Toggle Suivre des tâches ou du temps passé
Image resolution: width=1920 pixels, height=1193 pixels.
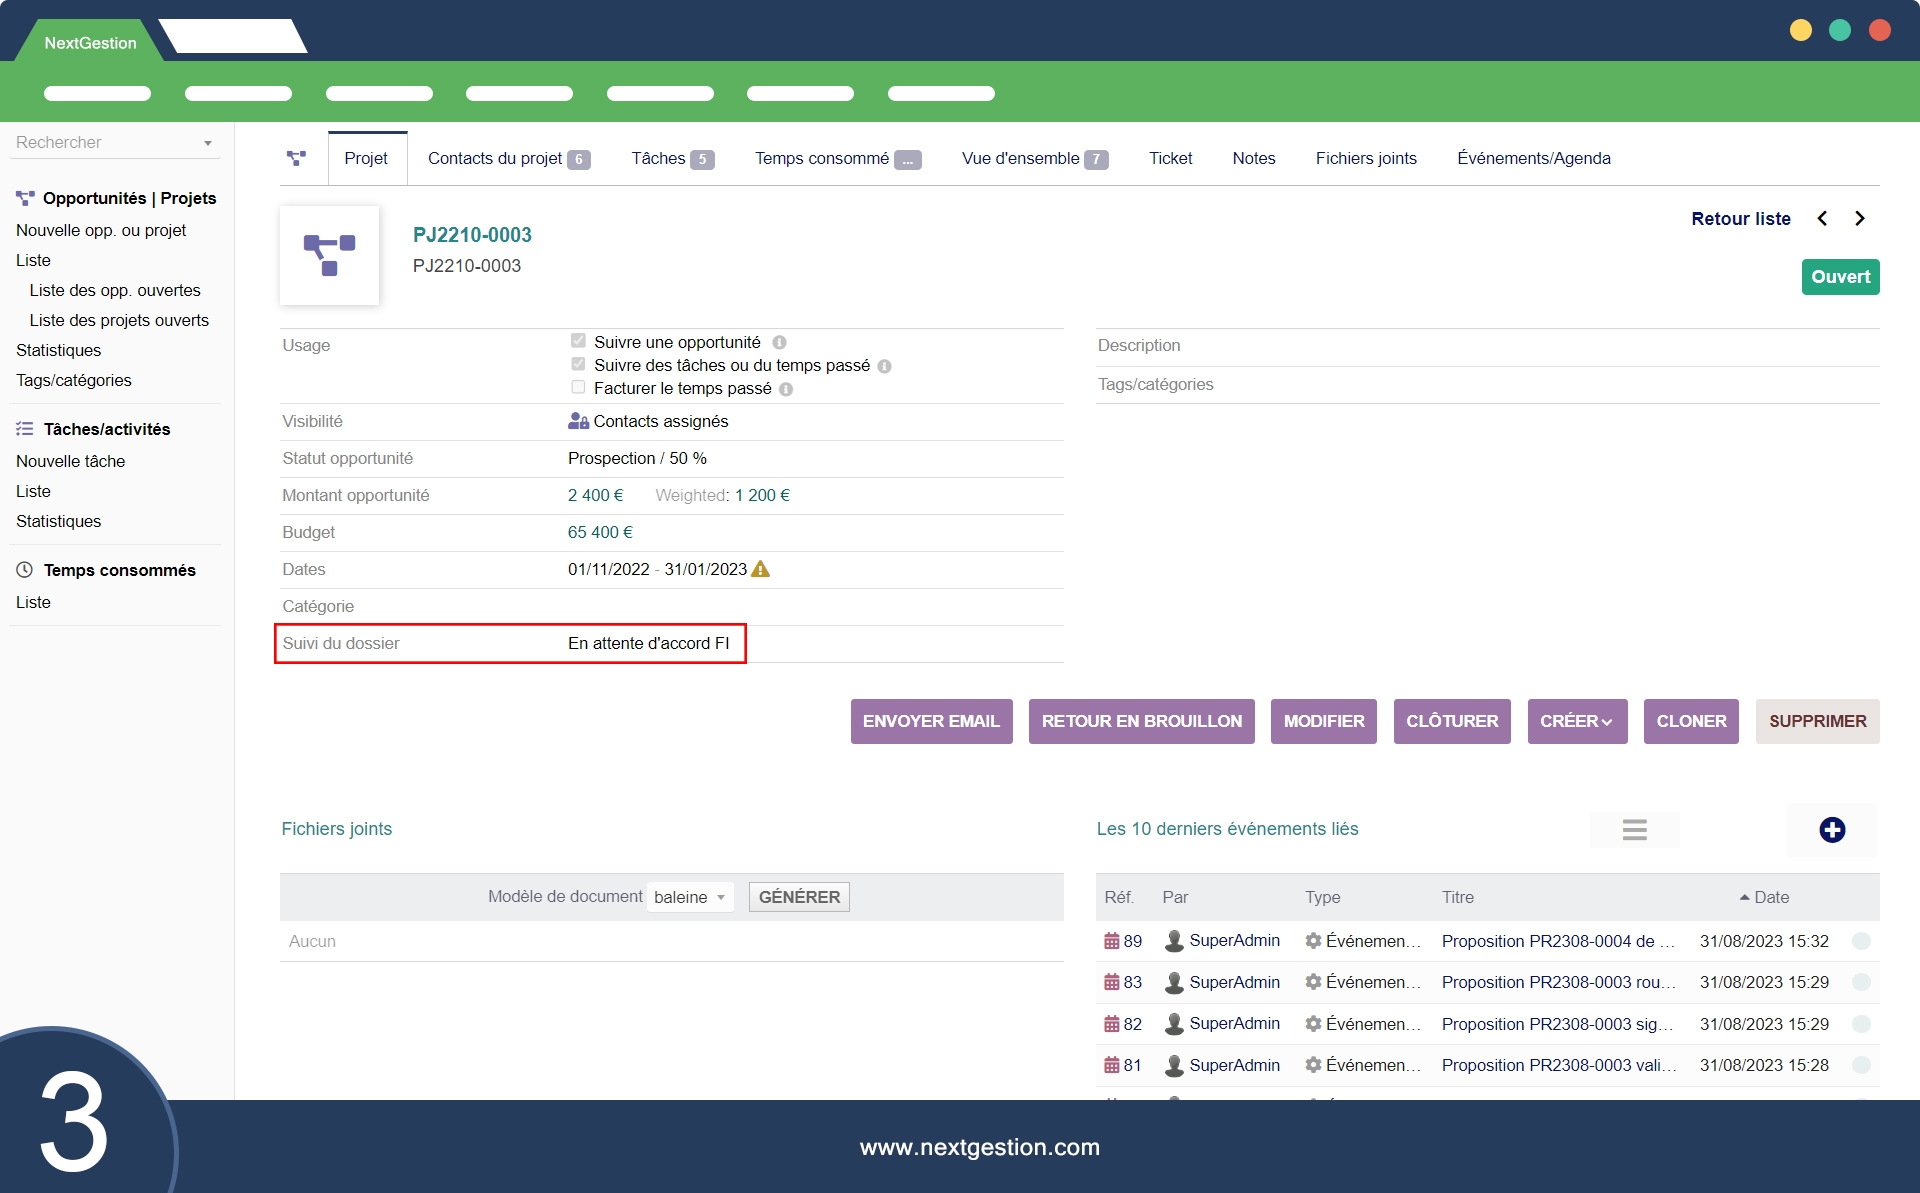pyautogui.click(x=578, y=364)
